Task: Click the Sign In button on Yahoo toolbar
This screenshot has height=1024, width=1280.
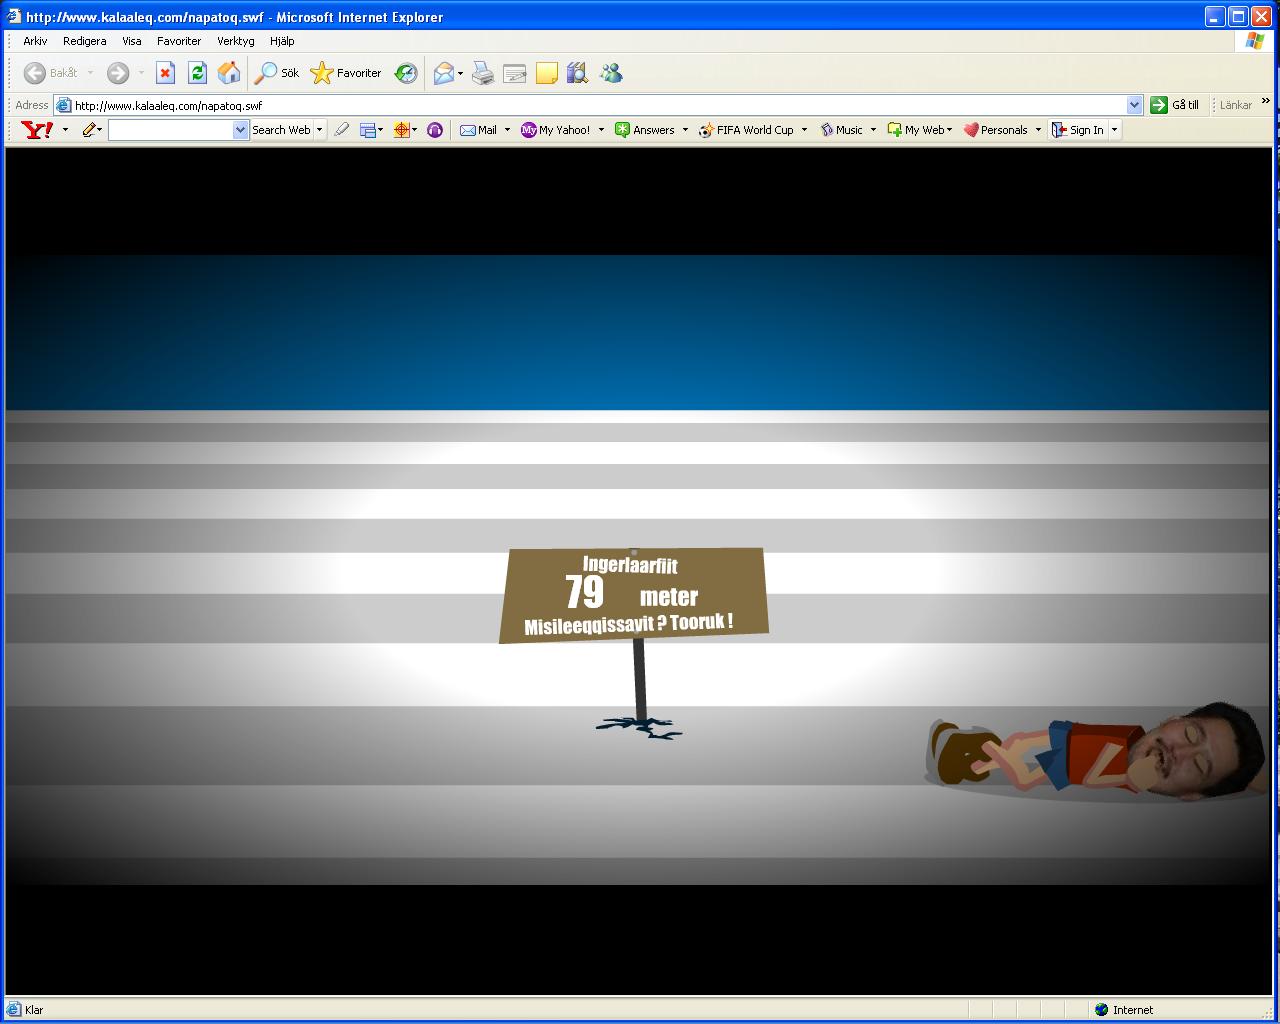Action: 1078,130
